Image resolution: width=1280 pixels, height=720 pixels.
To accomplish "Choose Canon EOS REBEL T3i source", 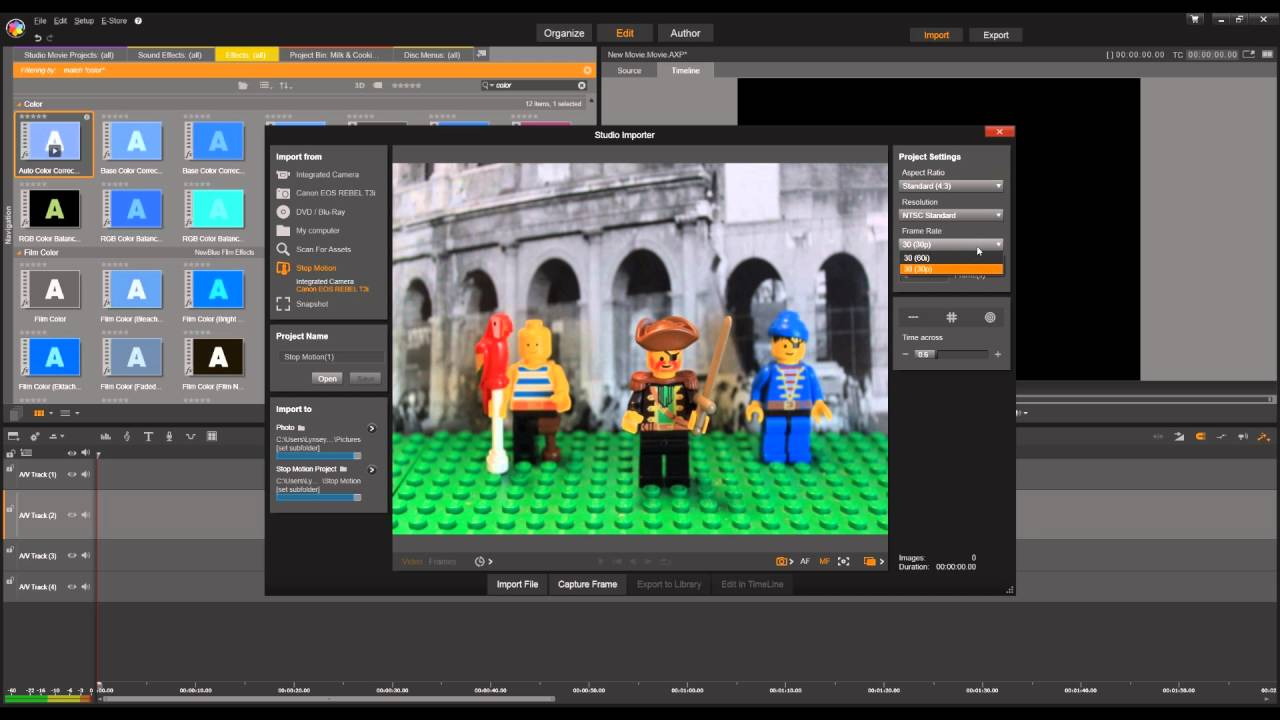I will point(325,193).
